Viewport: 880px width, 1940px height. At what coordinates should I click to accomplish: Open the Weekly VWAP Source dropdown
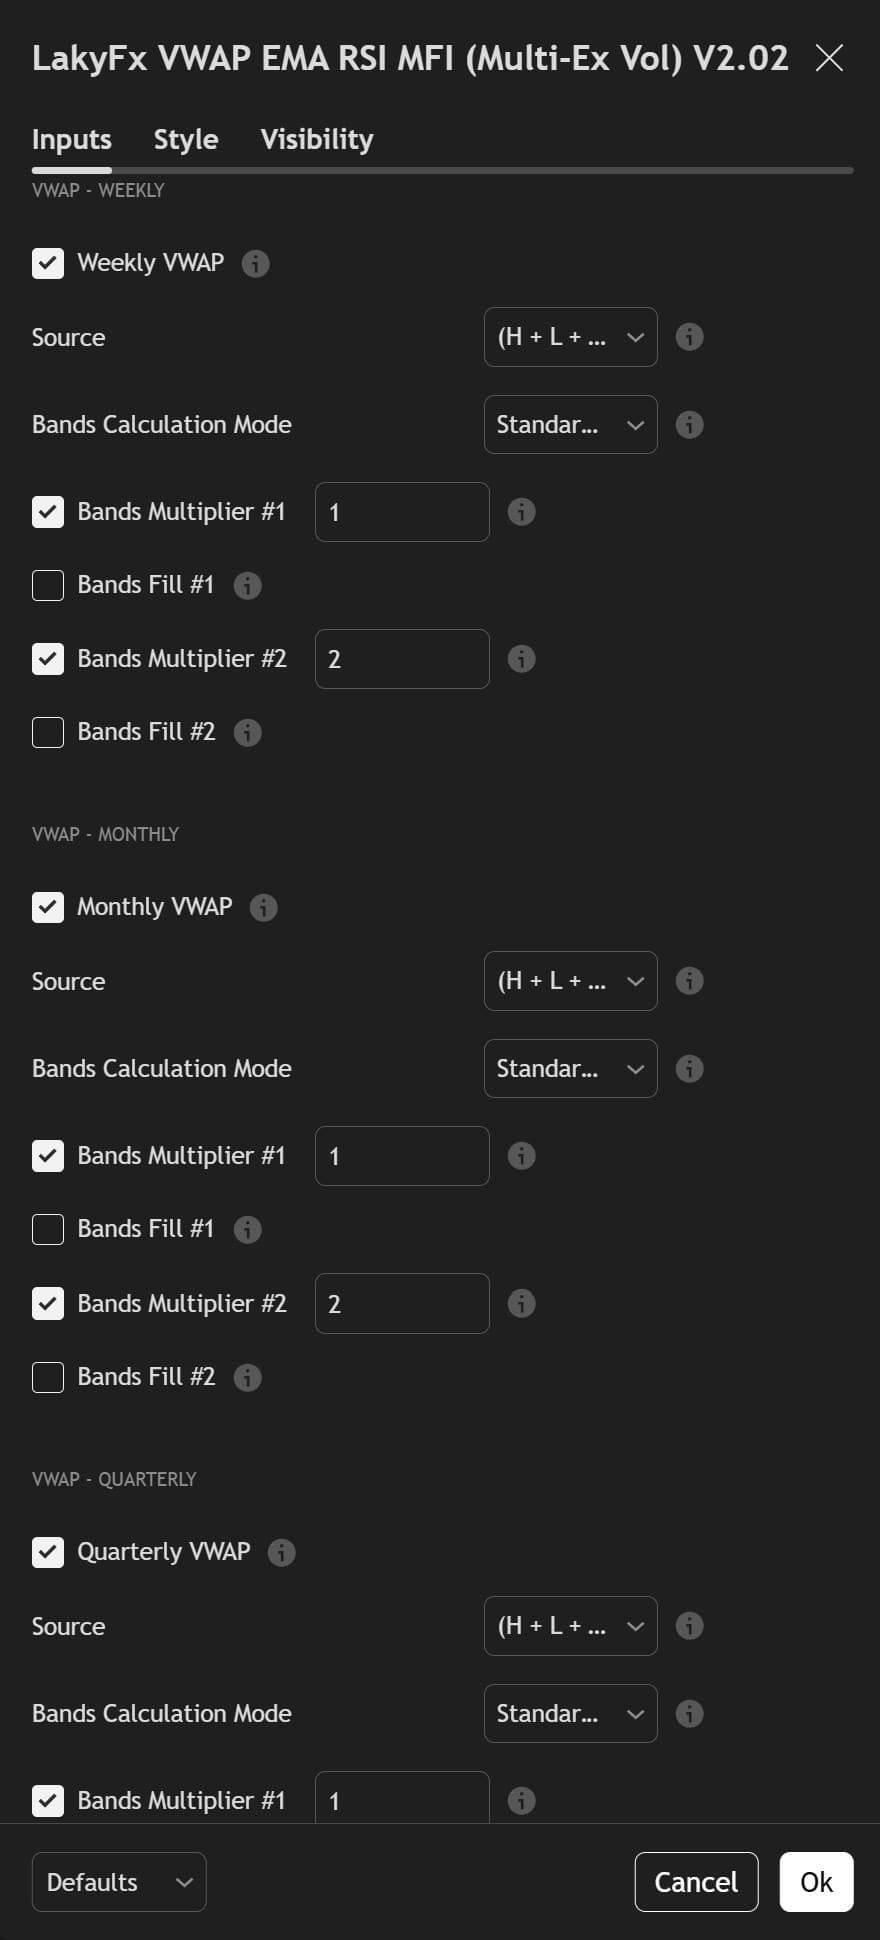(x=570, y=337)
